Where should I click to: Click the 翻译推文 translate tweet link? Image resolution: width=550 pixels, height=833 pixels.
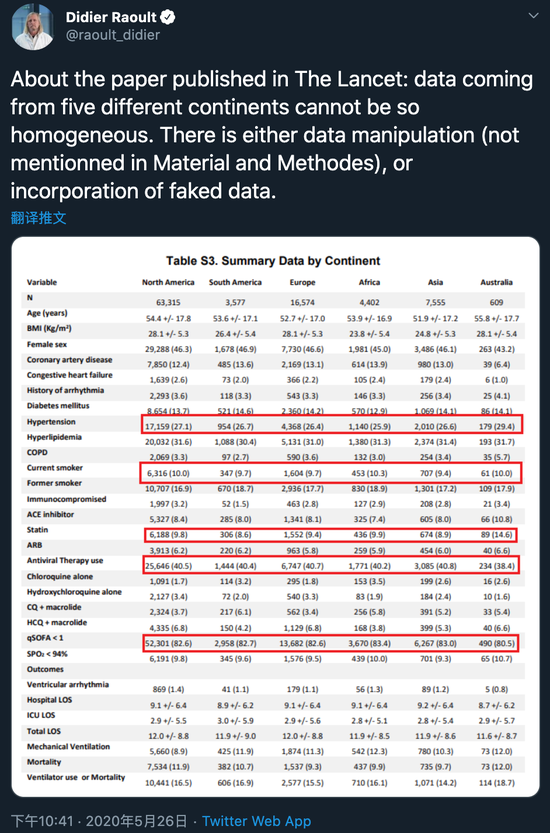(x=38, y=218)
